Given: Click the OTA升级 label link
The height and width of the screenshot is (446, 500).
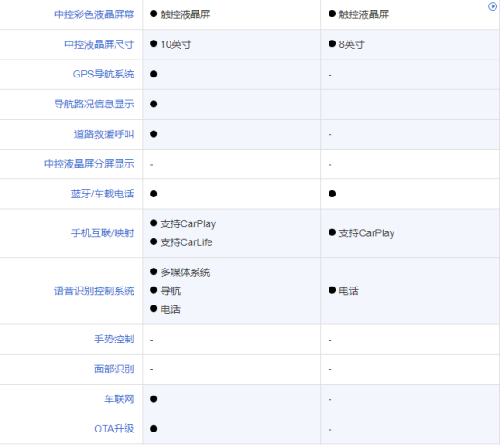Looking at the screenshot, I should (x=114, y=428).
